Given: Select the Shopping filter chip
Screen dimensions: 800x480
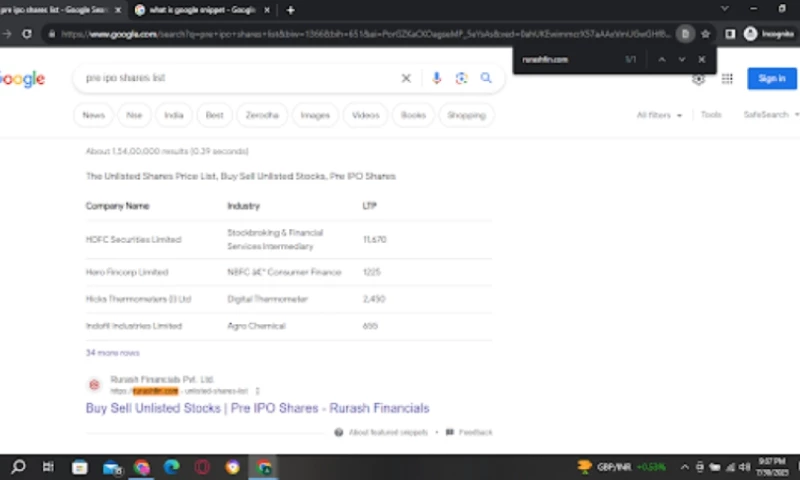Looking at the screenshot, I should (x=466, y=115).
